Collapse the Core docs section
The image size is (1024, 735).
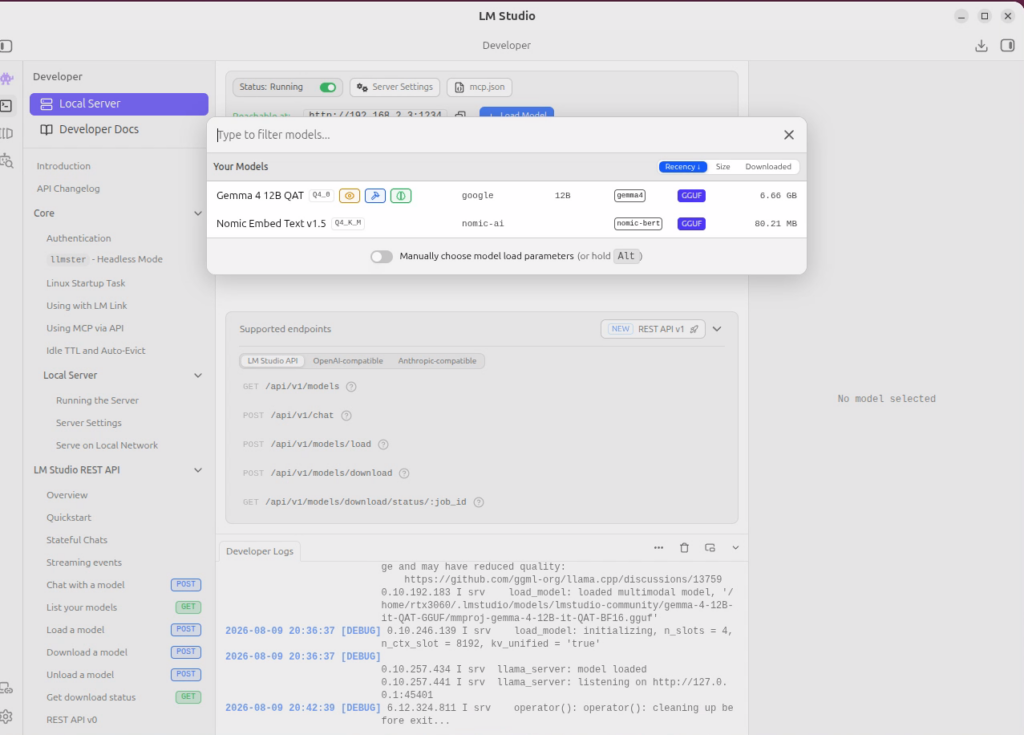pos(198,213)
